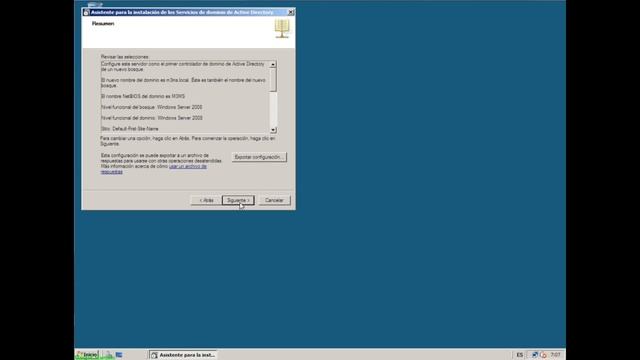
Task: Select the Asistente taskbar button
Action: 183,355
